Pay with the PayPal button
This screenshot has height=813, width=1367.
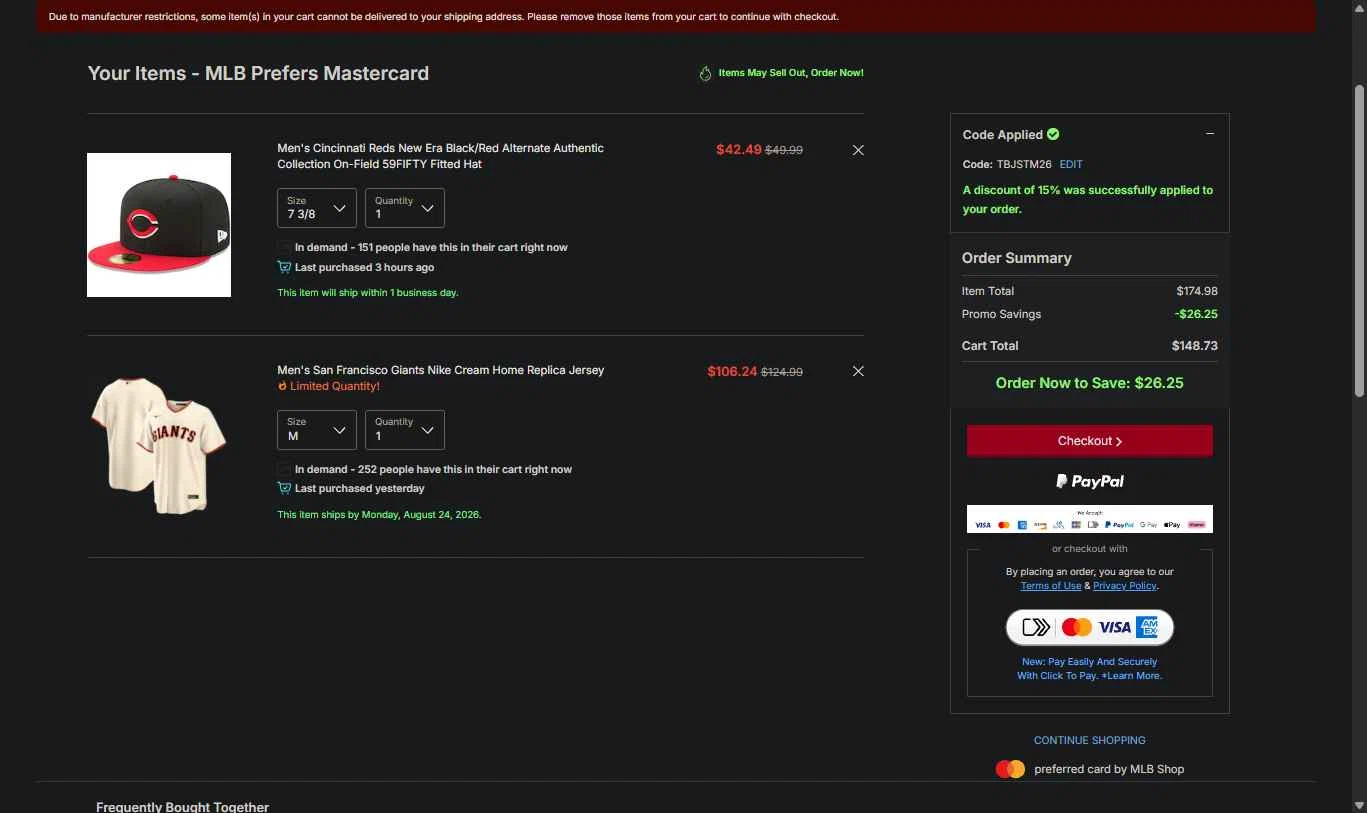[x=1090, y=481]
